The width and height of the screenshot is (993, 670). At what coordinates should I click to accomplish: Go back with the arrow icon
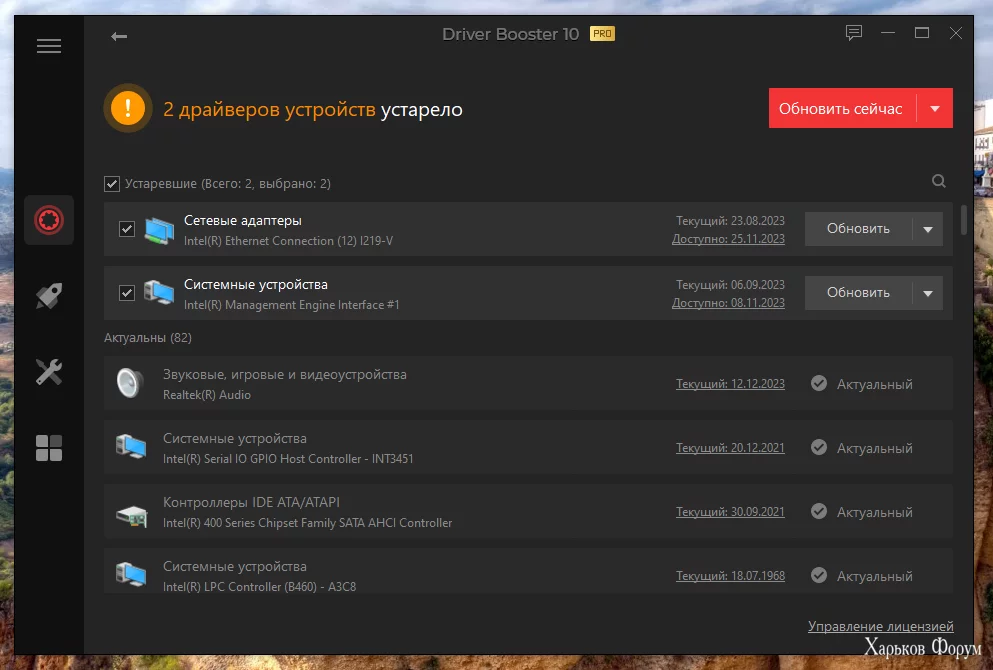(x=119, y=37)
